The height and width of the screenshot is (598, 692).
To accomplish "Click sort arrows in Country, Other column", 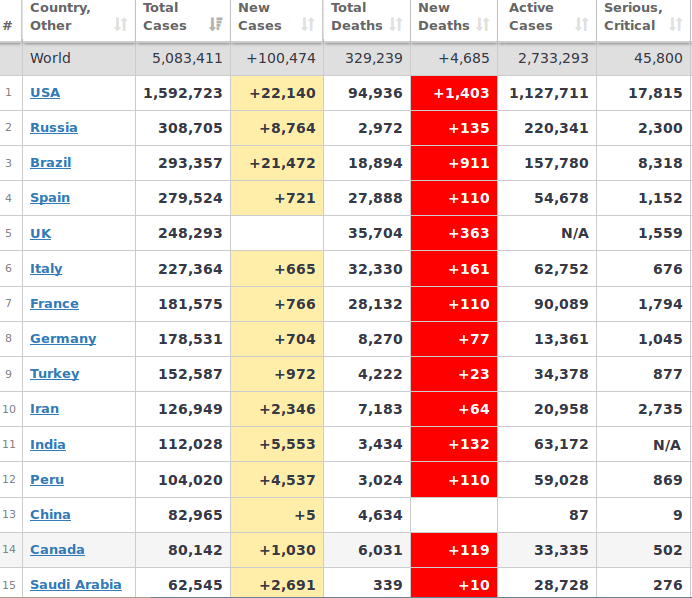I will [121, 25].
